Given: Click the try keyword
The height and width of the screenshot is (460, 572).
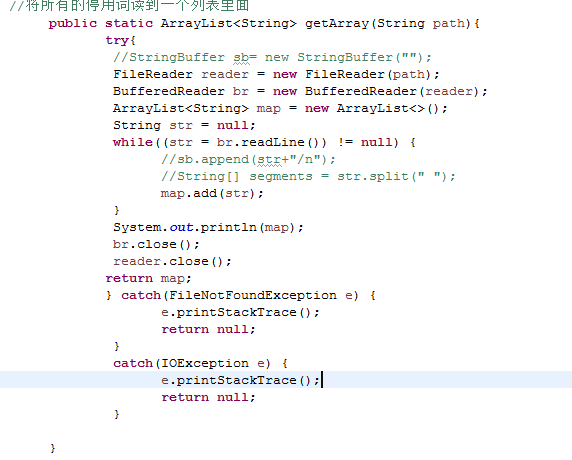Looking at the screenshot, I should (117, 40).
